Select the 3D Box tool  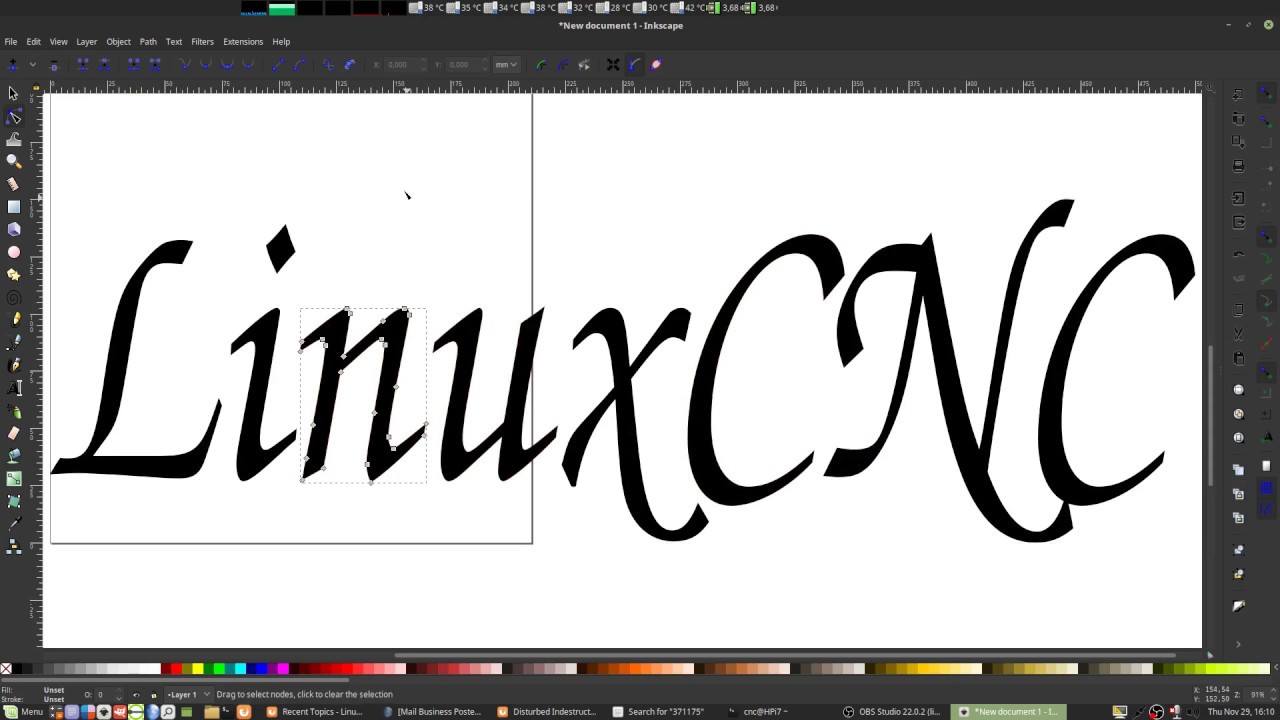point(13,229)
